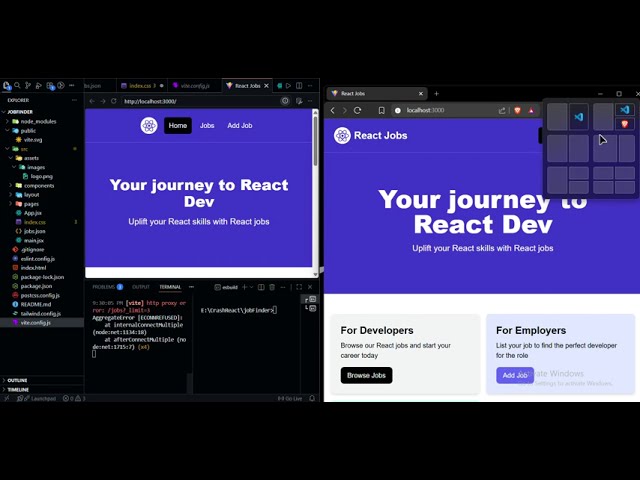Split the editor with the split icon
640x480 pixels.
(x=299, y=86)
